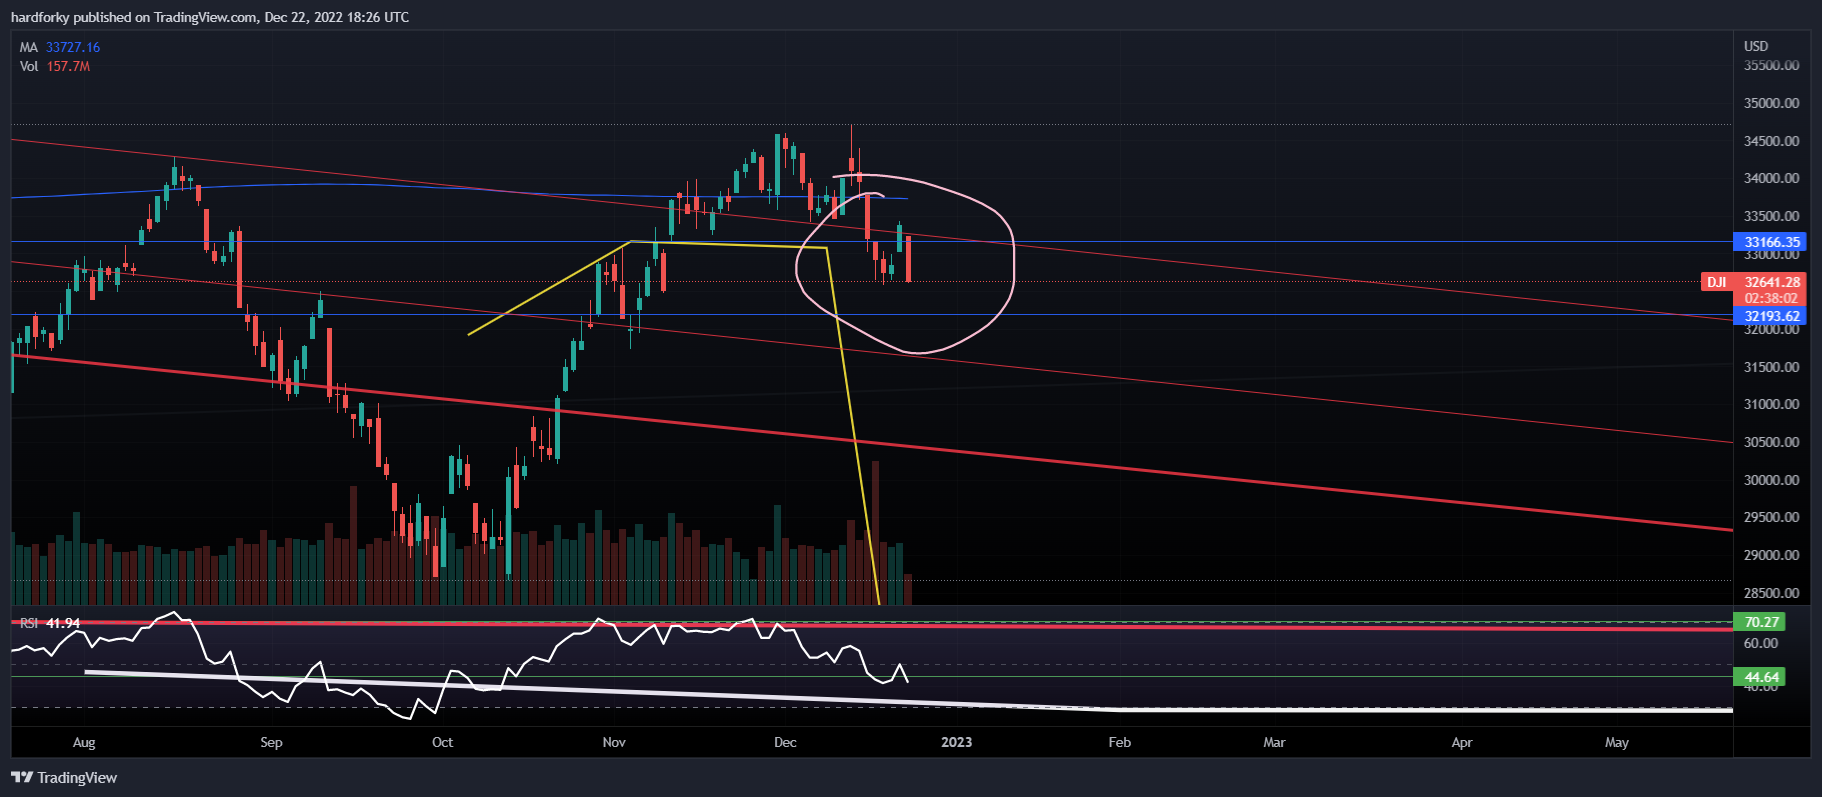This screenshot has height=797, width=1822.
Task: Click the Mar label on time axis
Action: [x=1274, y=742]
